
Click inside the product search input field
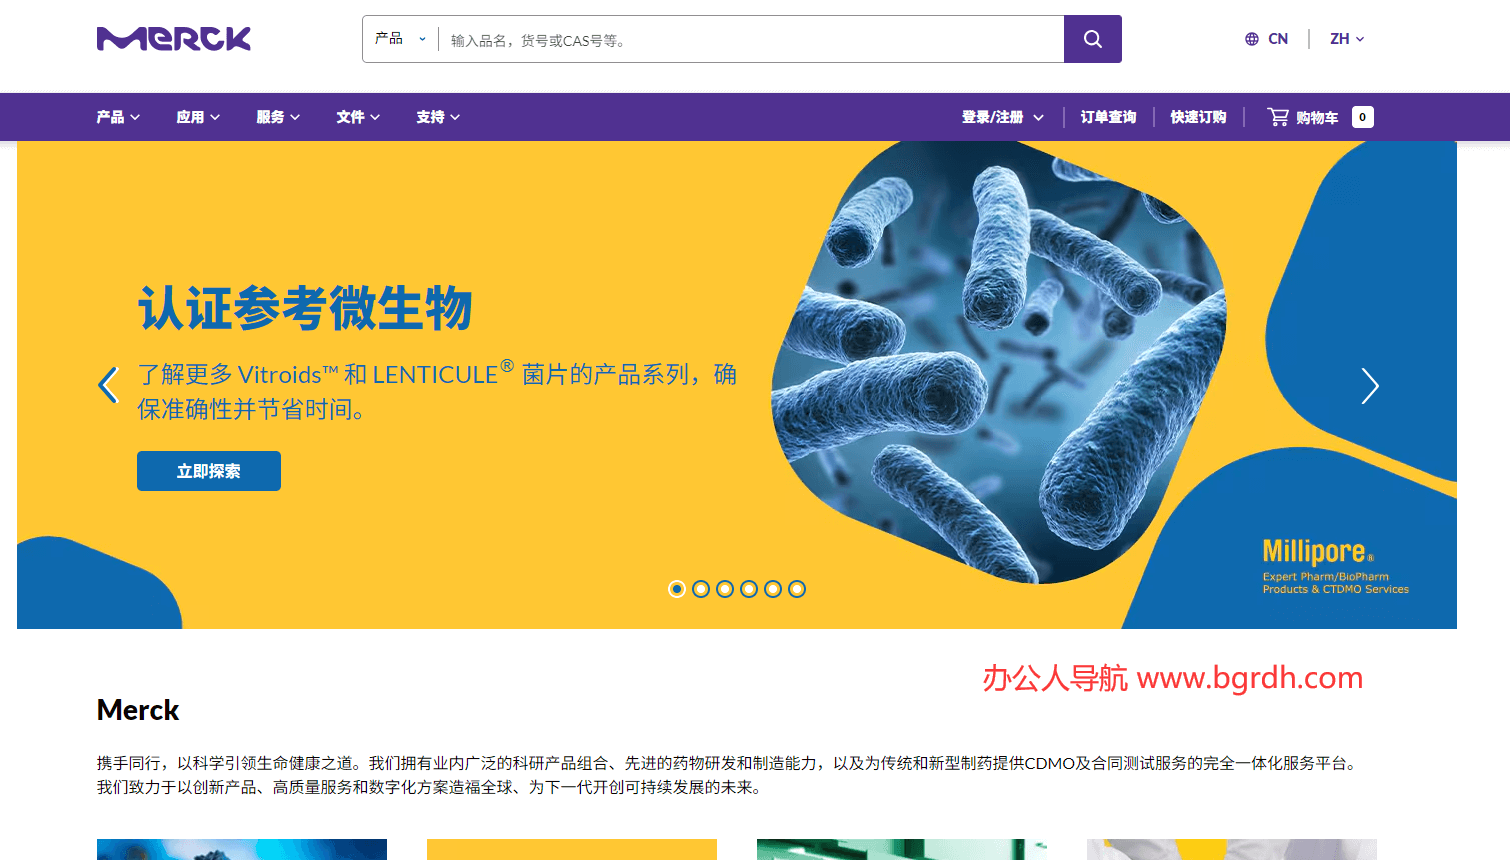(x=750, y=38)
